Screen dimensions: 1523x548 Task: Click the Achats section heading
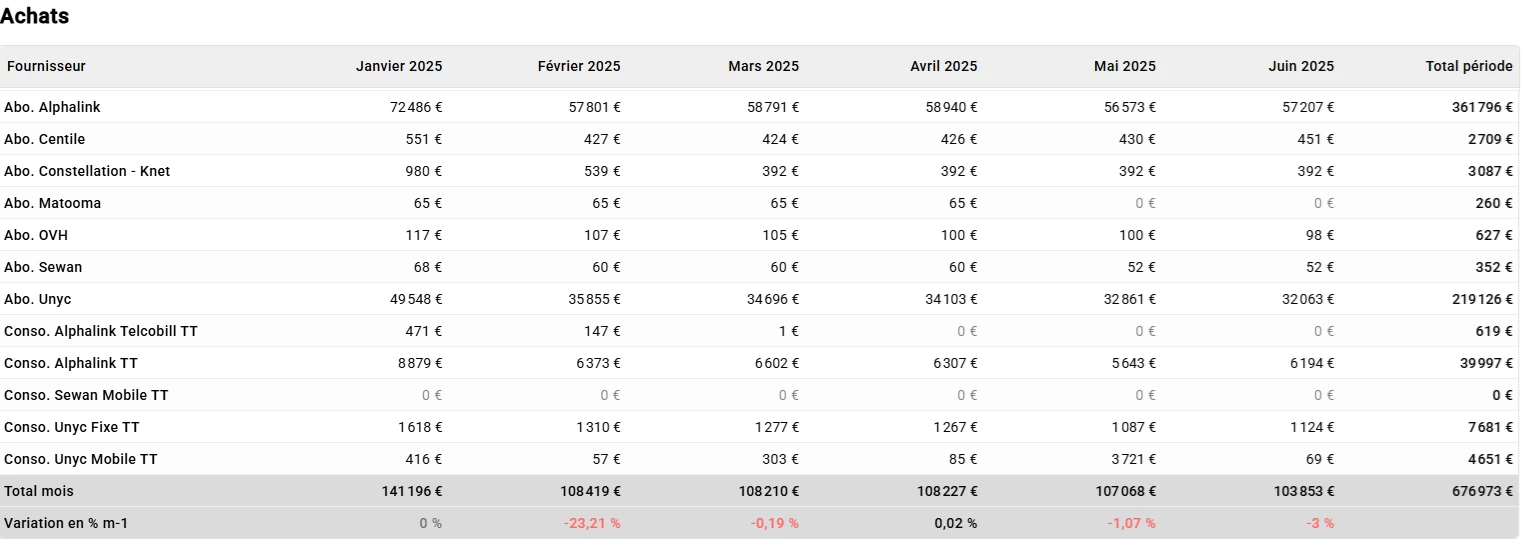tap(34, 16)
